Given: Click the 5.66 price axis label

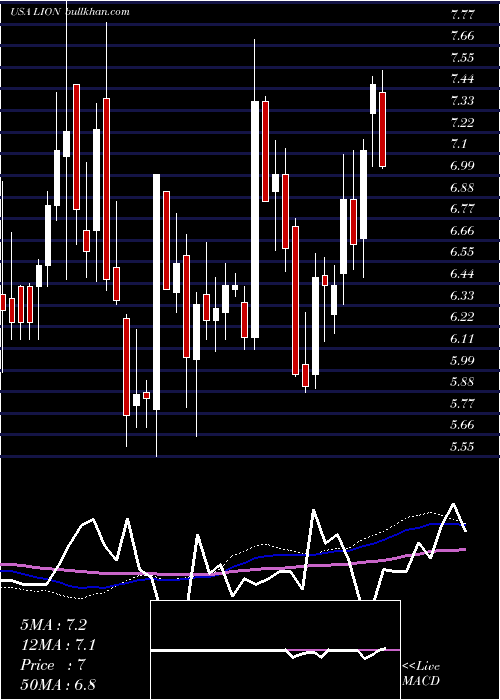Looking at the screenshot, I should pos(462,425).
